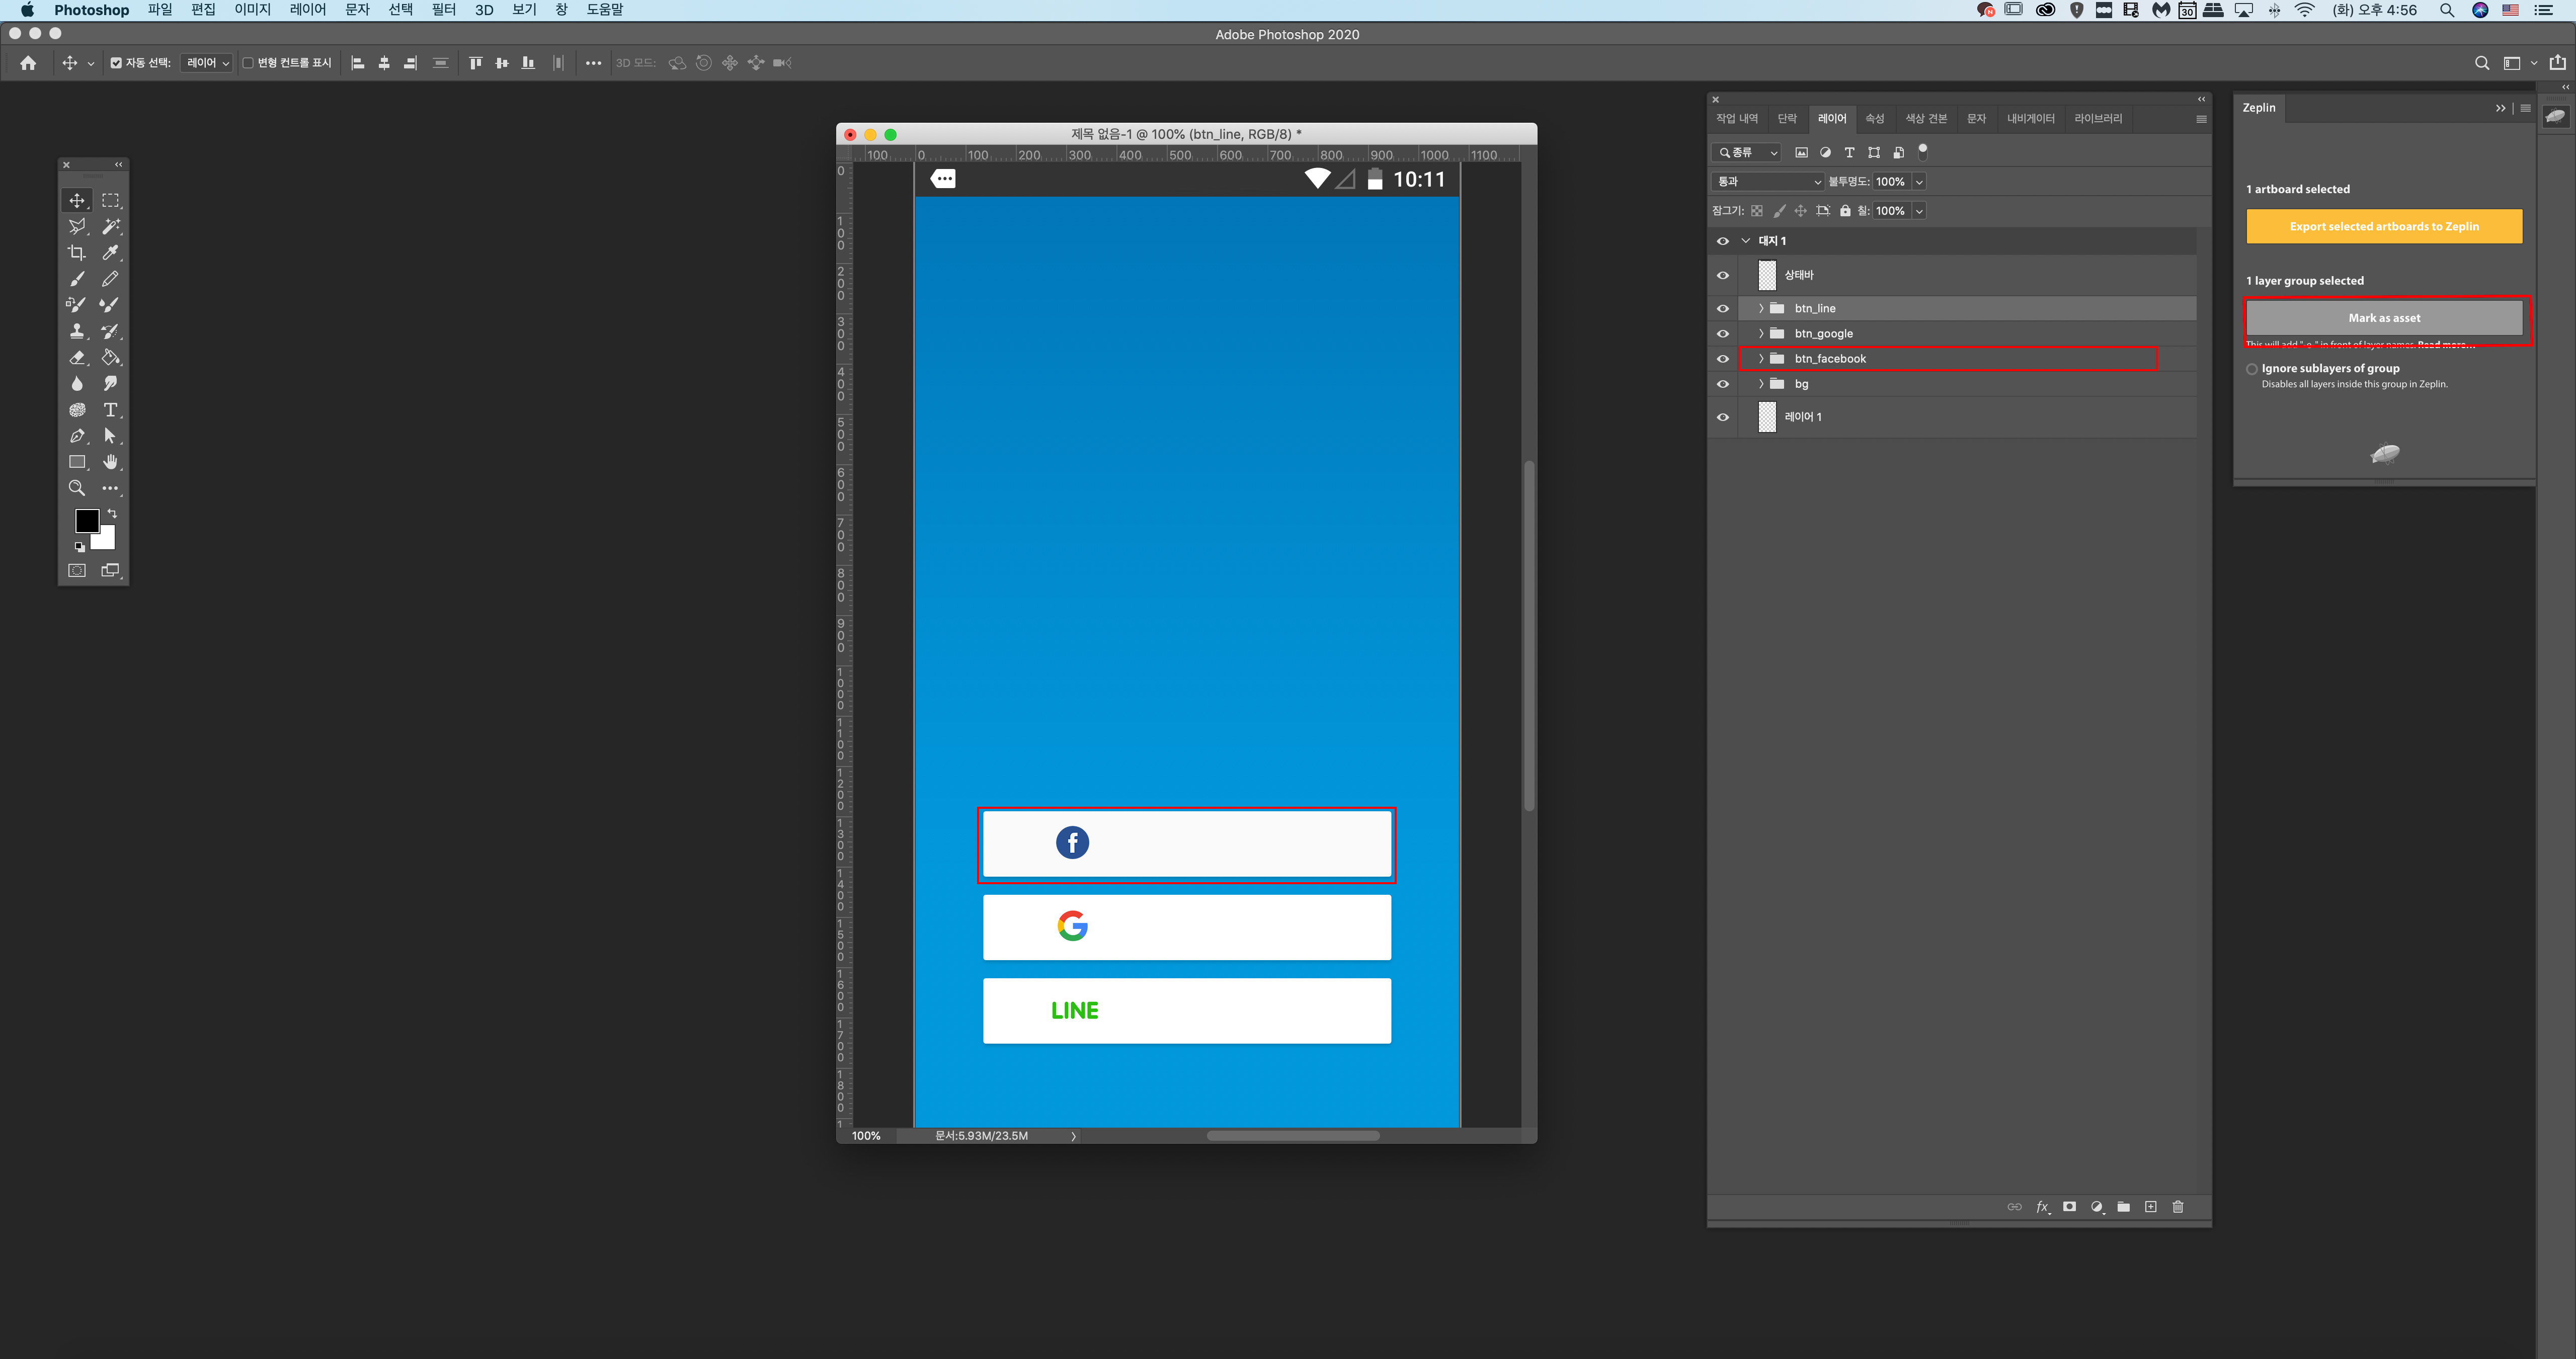Collapse the 대지 1 artboard group
The height and width of the screenshot is (1359, 2576).
pos(1746,241)
